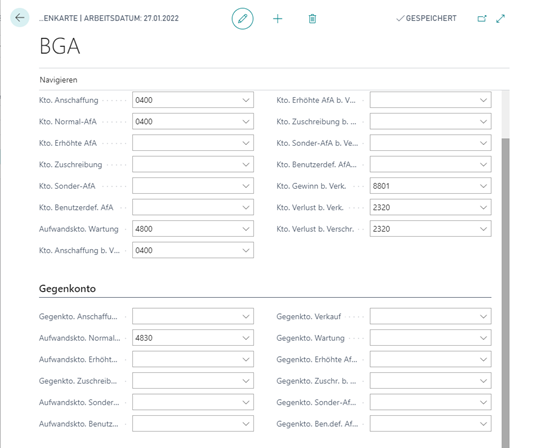Open Kto. Verlust b. Verschr. dropdown

click(483, 229)
